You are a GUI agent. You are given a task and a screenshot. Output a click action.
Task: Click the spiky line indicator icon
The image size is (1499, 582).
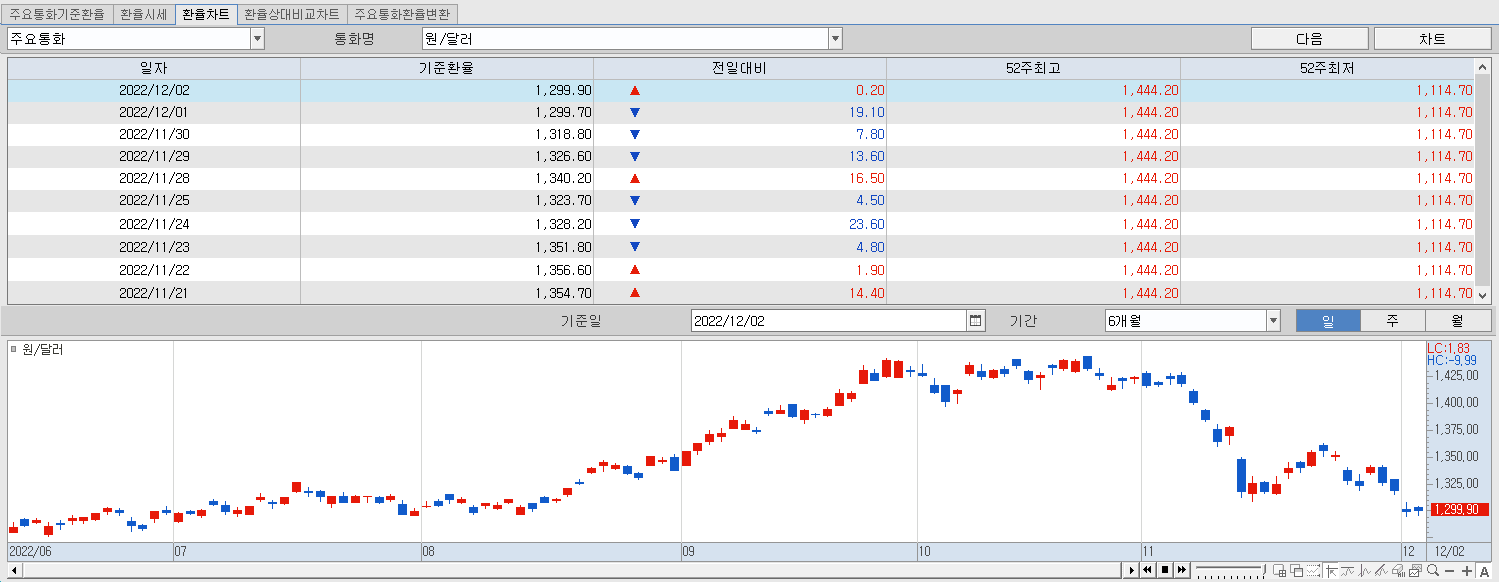(1364, 570)
